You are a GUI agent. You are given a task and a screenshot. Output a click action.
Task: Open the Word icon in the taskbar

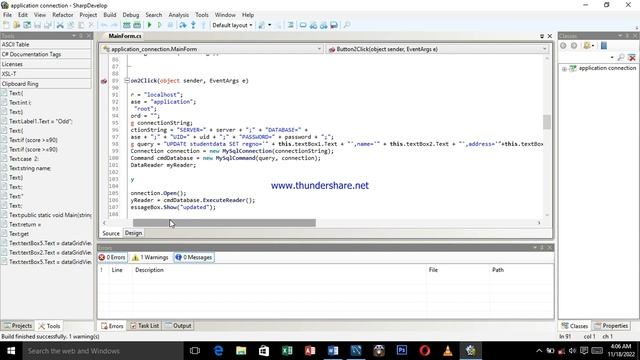pos(333,351)
